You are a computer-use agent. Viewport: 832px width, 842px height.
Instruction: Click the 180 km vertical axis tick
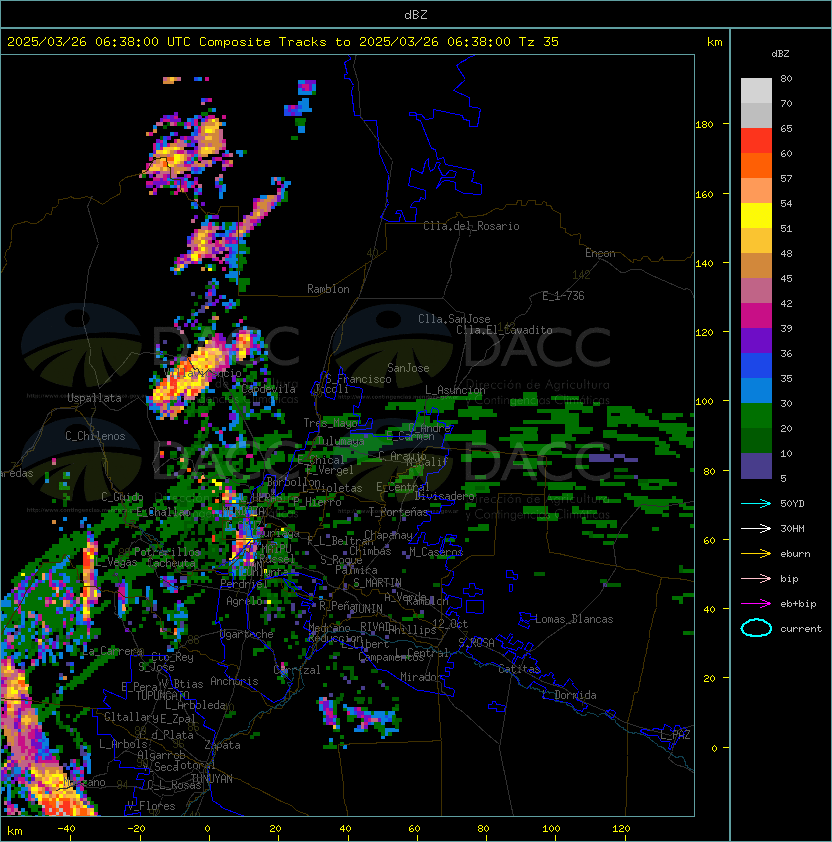[704, 124]
